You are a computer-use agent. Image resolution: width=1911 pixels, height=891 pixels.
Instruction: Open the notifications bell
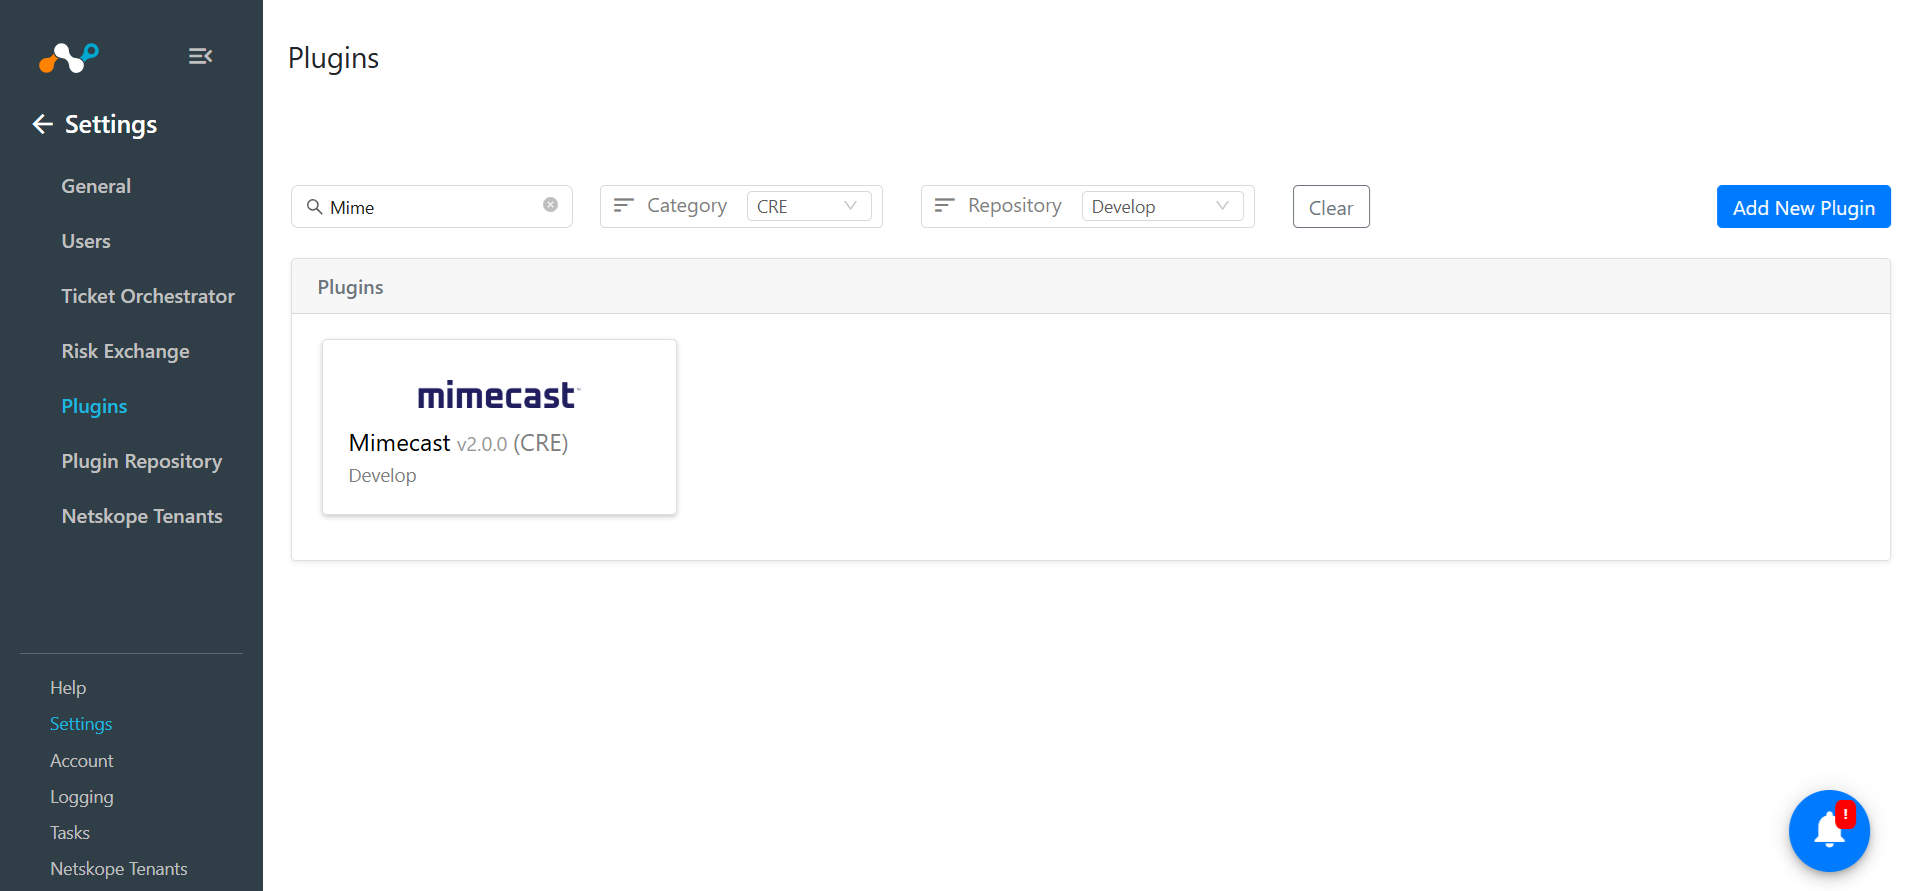(1829, 831)
